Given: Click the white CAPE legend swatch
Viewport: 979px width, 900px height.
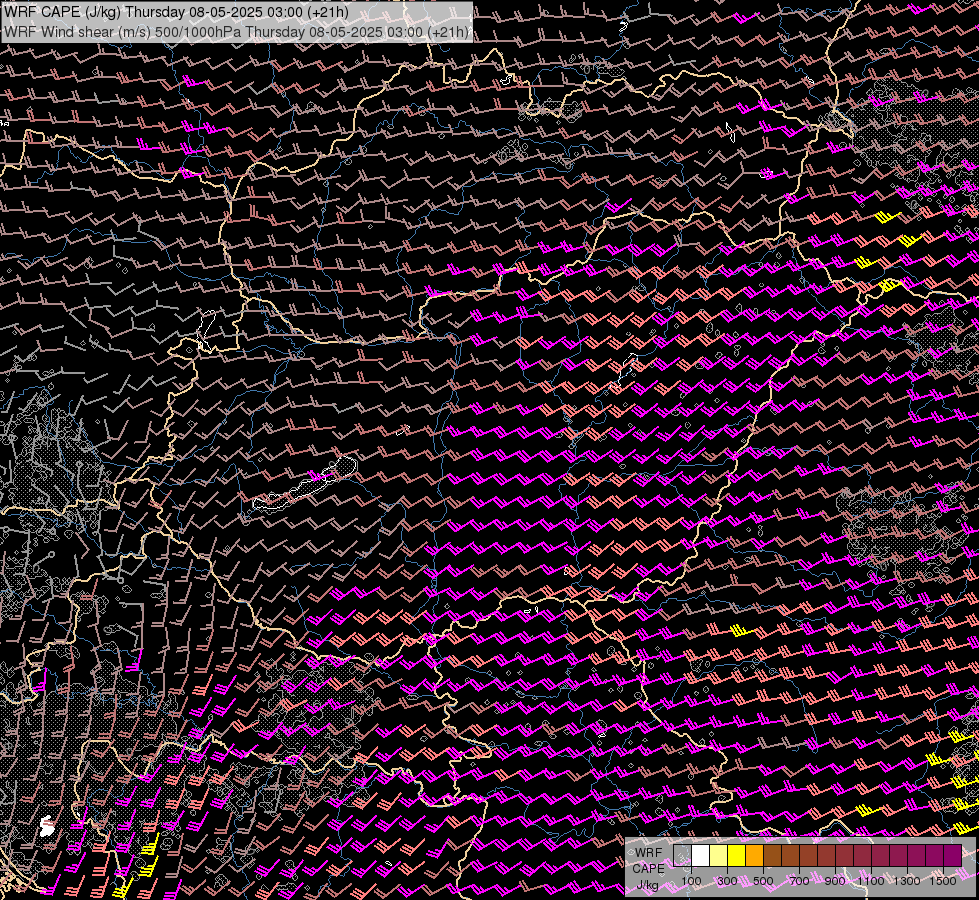Looking at the screenshot, I should point(701,856).
